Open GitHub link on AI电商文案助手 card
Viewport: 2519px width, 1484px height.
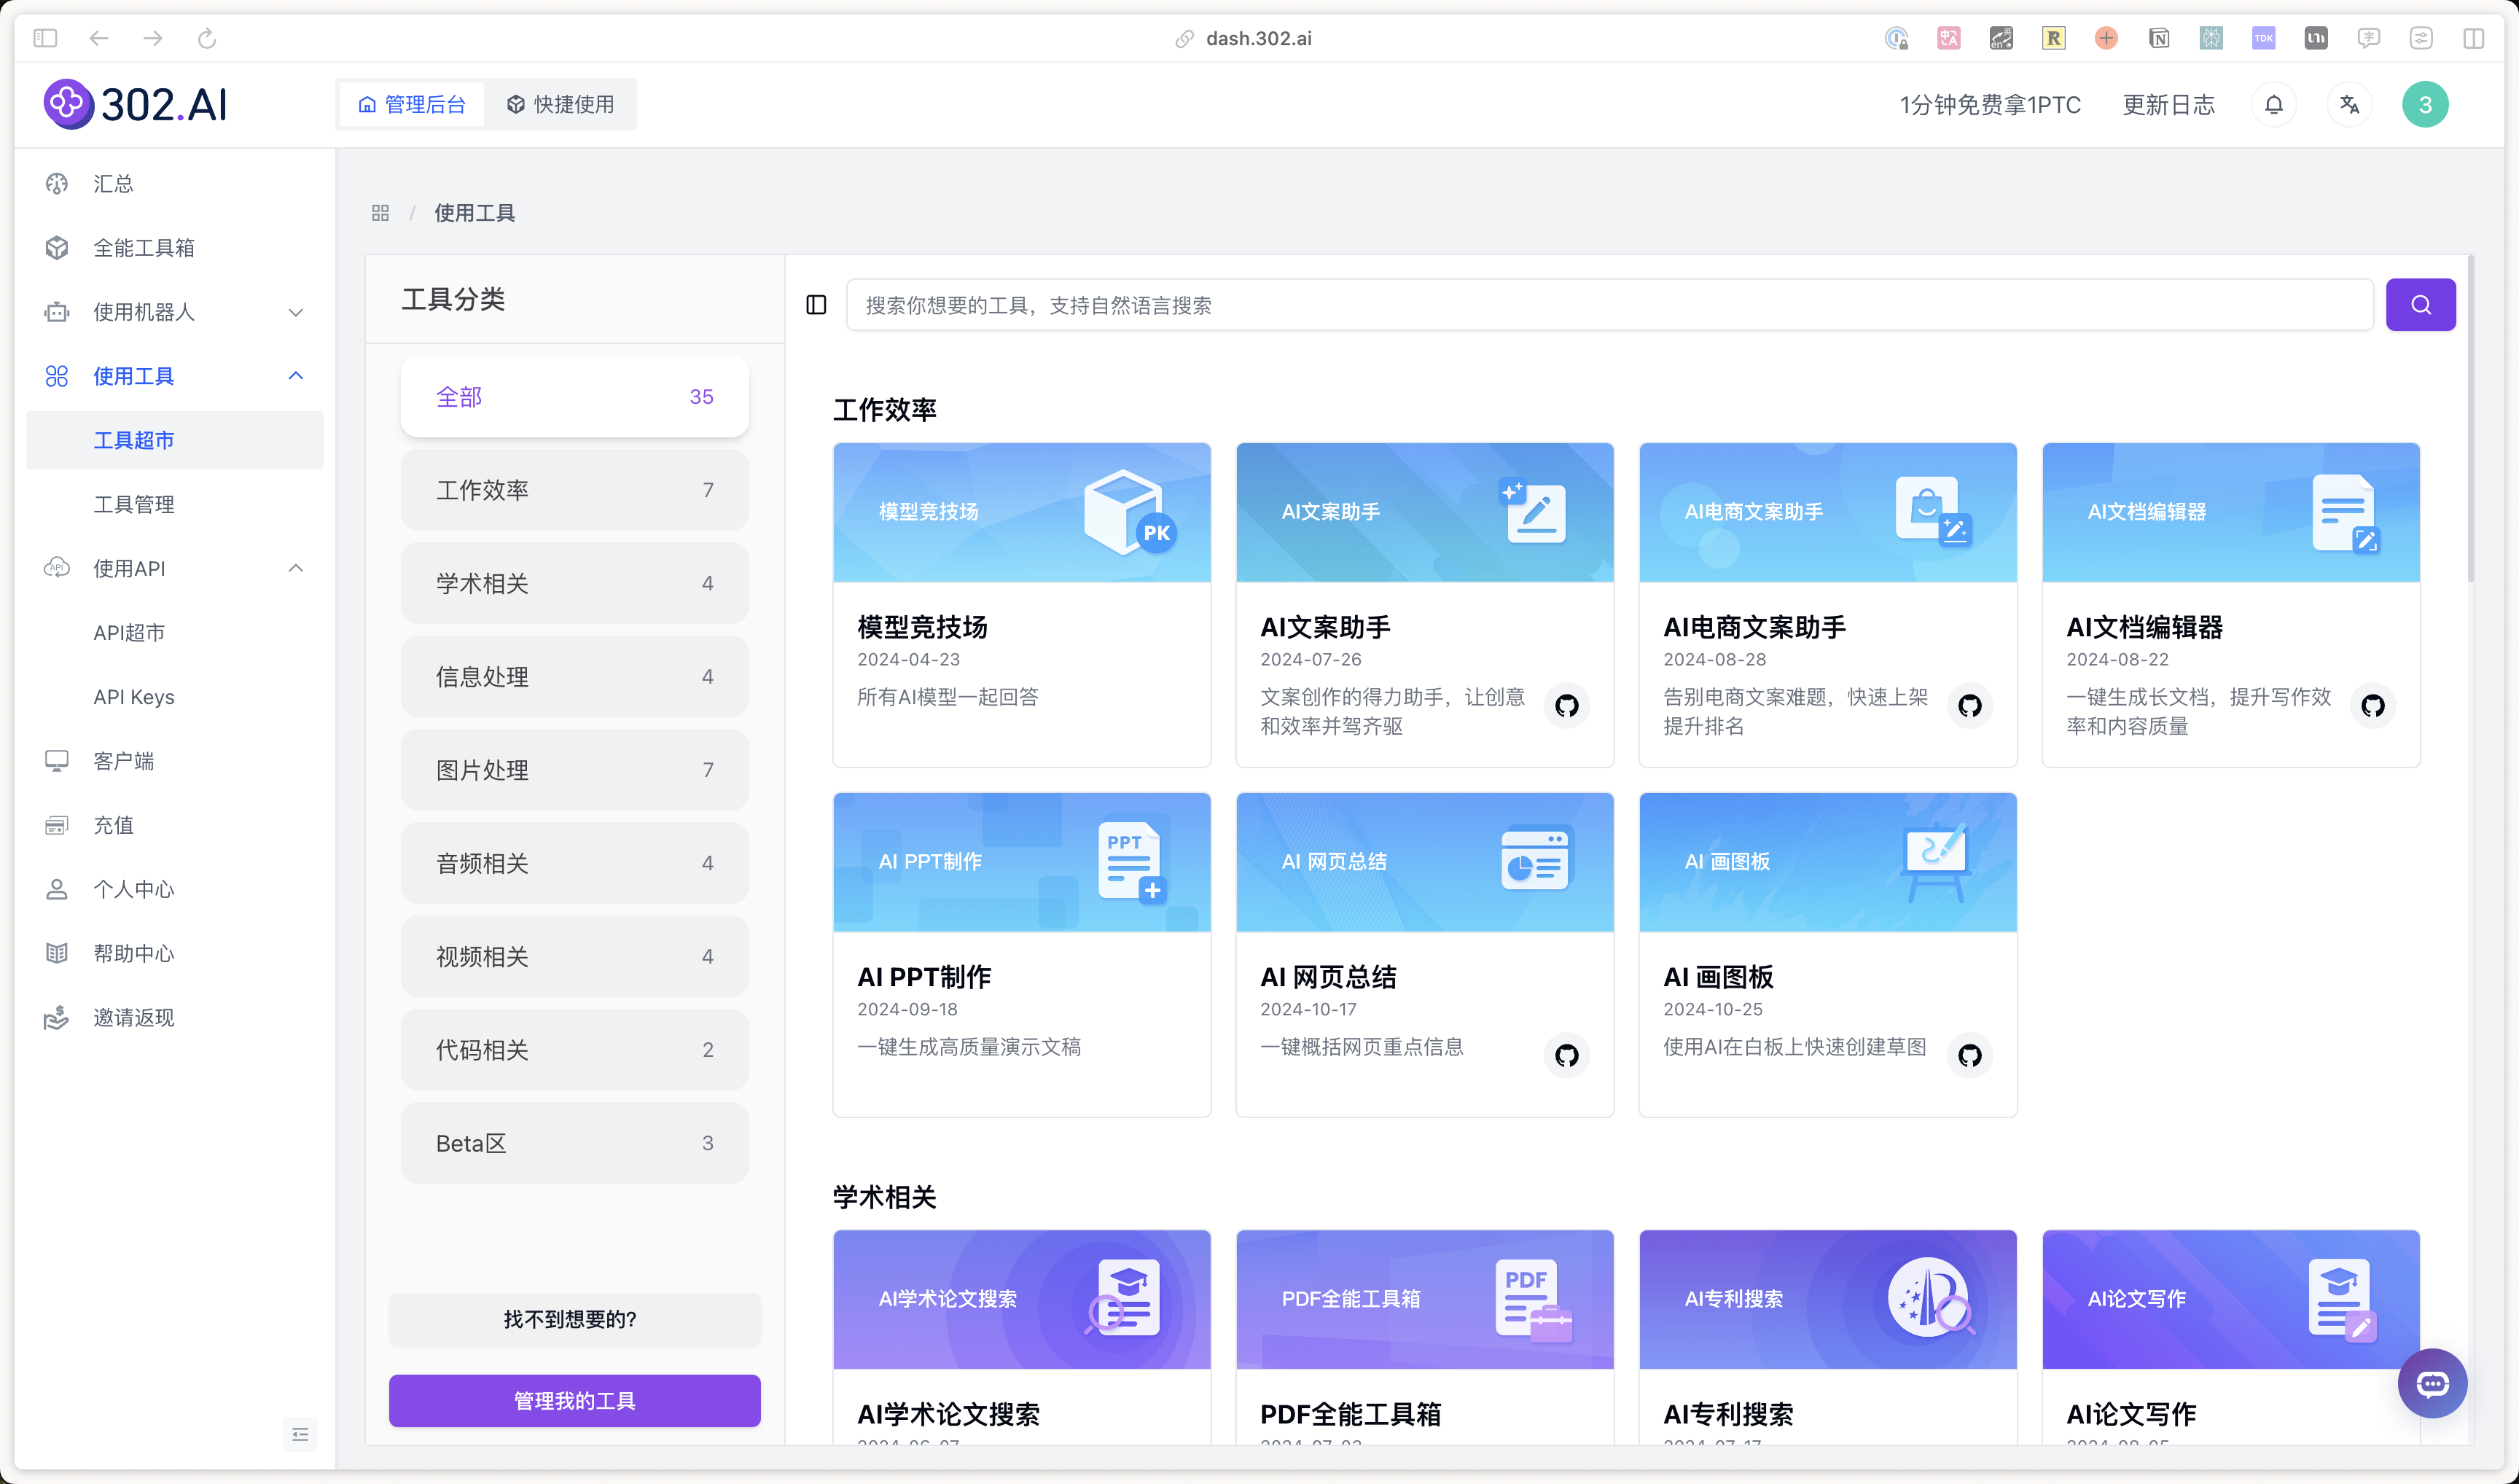(1969, 706)
